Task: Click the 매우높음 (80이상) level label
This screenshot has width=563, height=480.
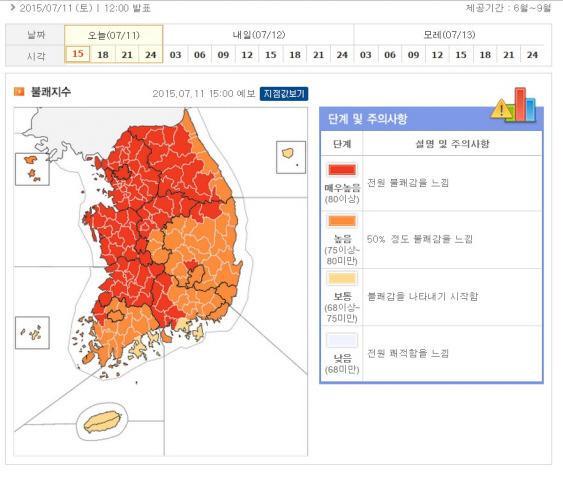Action: click(342, 193)
